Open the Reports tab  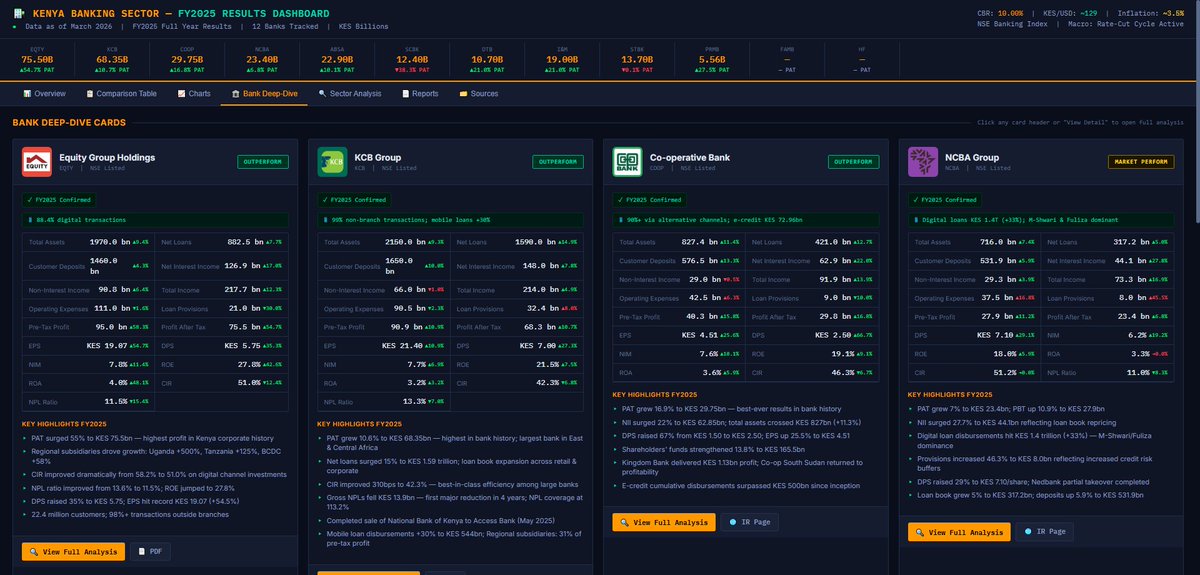click(420, 93)
